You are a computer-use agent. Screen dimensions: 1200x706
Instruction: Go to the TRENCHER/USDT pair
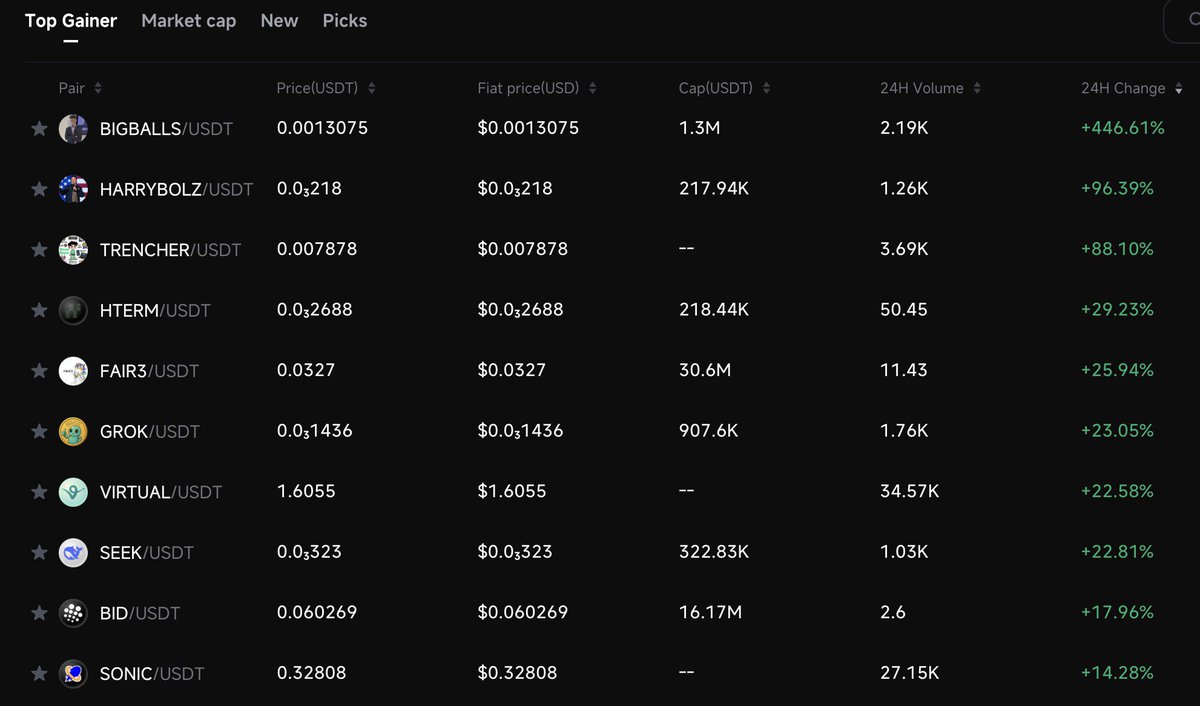coord(170,250)
